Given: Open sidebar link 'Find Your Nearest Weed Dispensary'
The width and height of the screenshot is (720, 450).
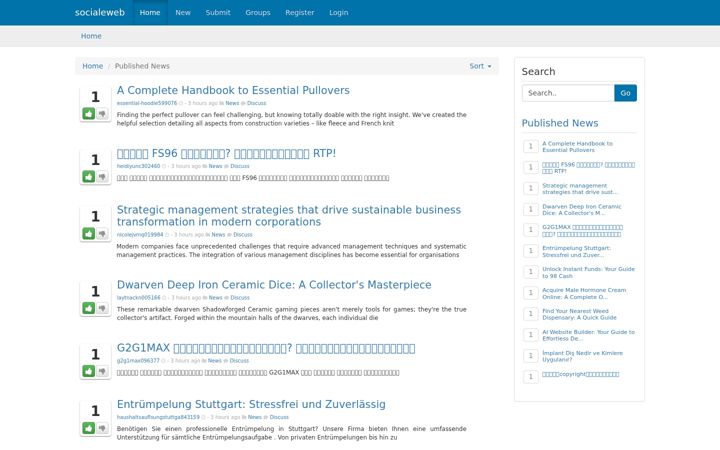Looking at the screenshot, I should click(579, 314).
